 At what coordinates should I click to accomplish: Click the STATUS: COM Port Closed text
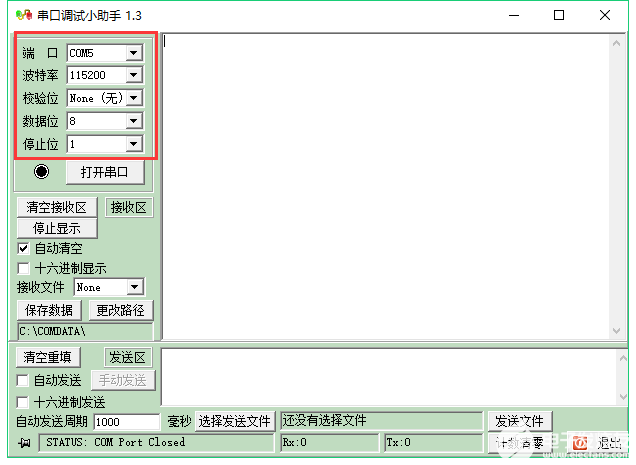tap(115, 442)
